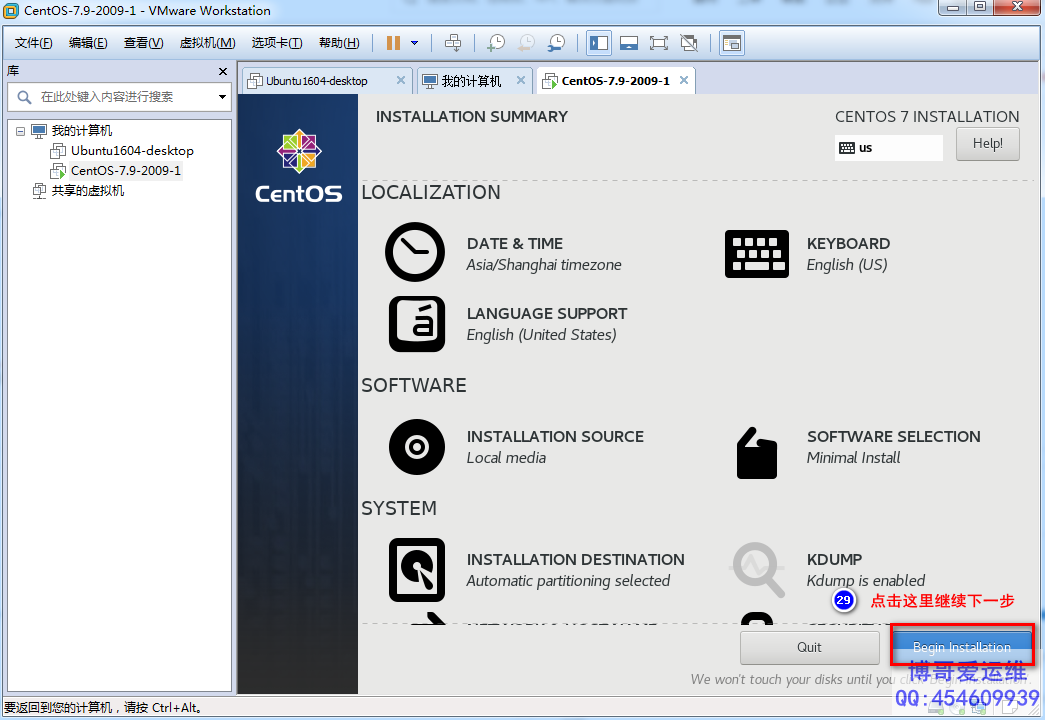Toggle the thumbnail bar icon in the toolbar

[629, 43]
